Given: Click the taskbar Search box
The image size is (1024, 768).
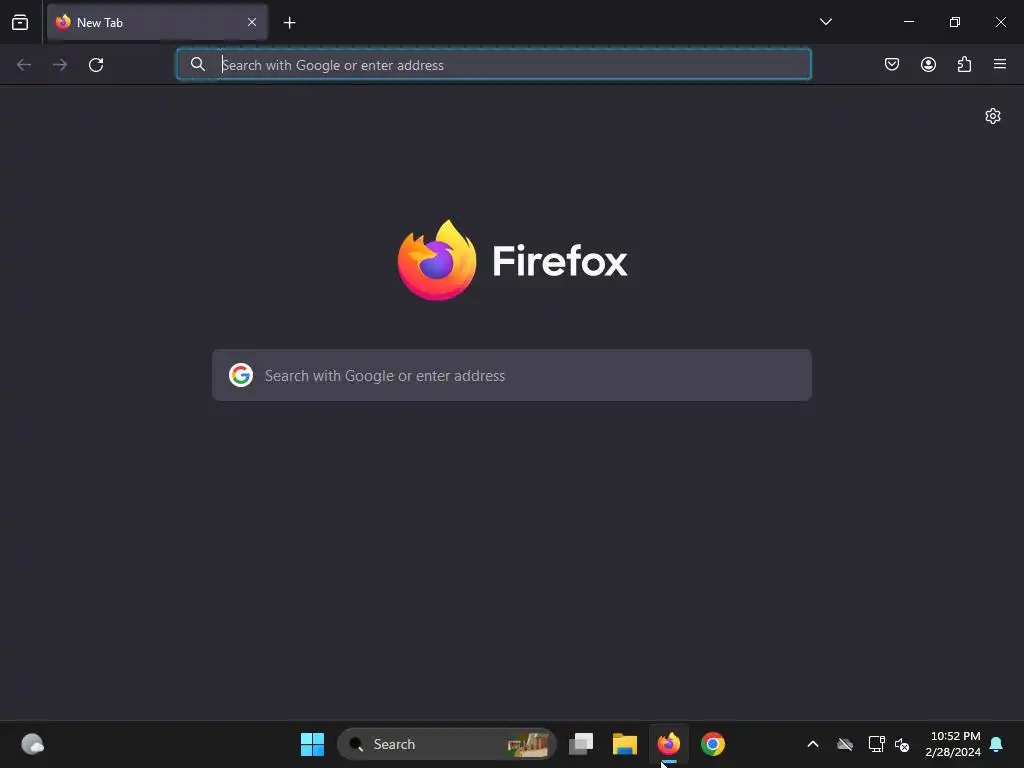Looking at the screenshot, I should pos(447,744).
